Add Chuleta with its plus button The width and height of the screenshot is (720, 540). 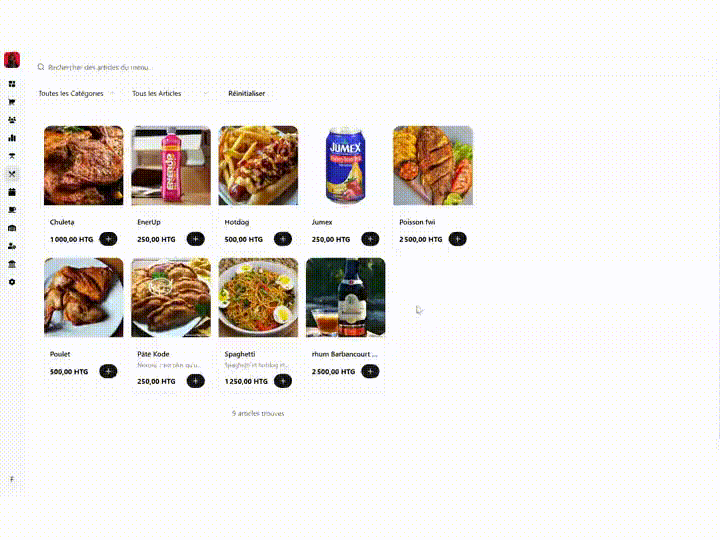[x=108, y=239]
